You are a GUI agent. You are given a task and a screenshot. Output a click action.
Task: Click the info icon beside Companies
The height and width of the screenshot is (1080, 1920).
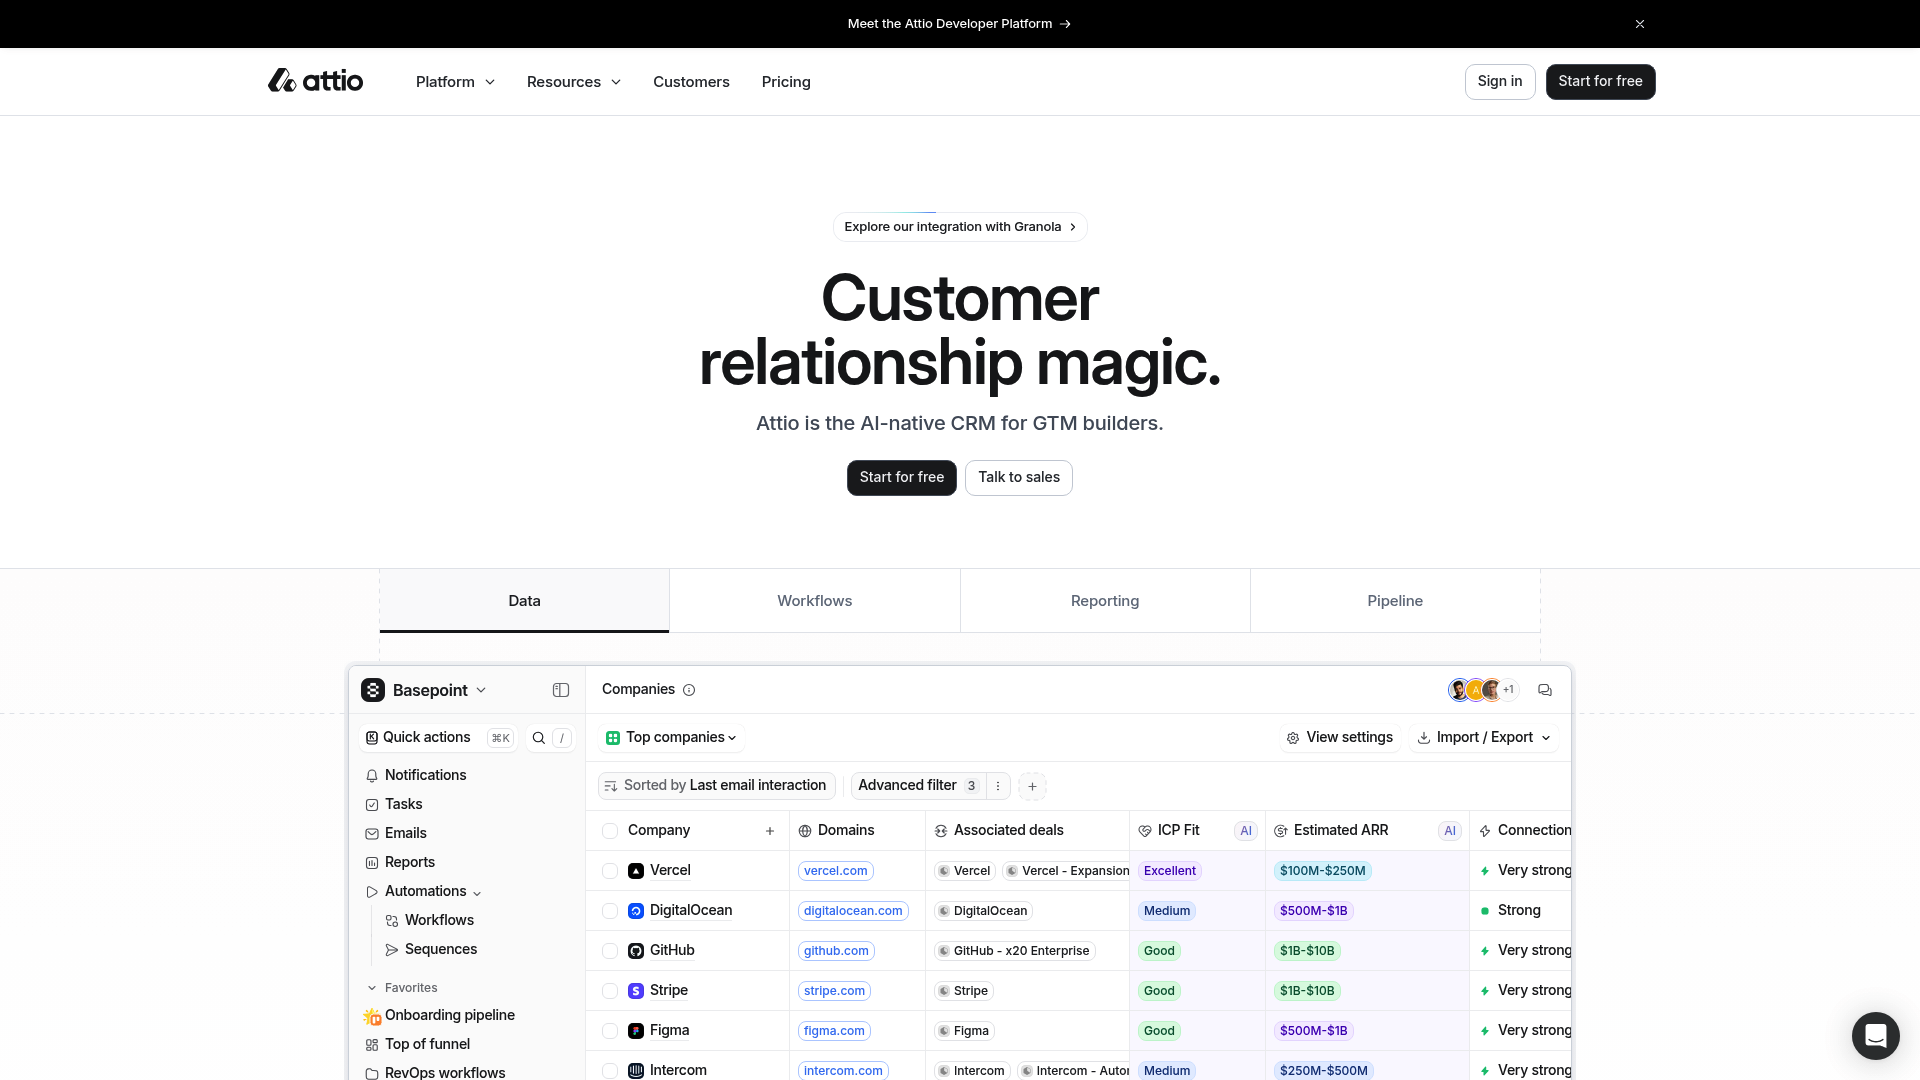(x=689, y=690)
